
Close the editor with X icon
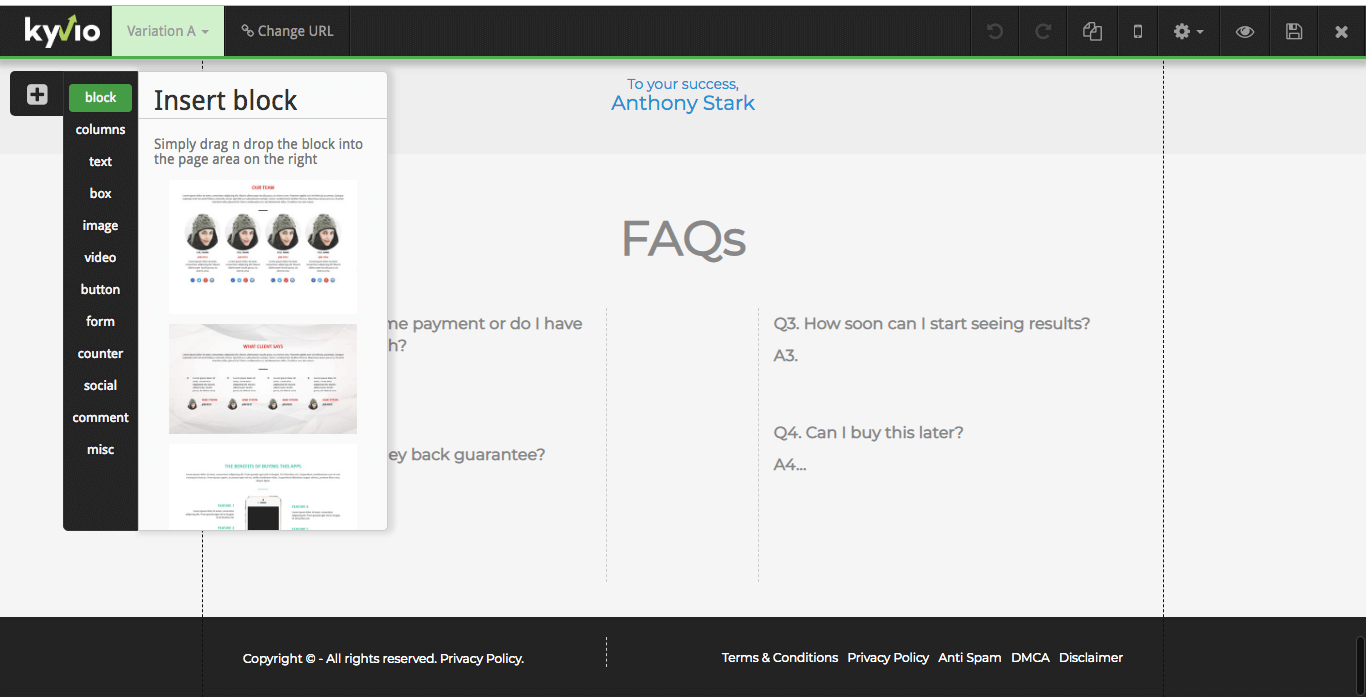coord(1342,31)
